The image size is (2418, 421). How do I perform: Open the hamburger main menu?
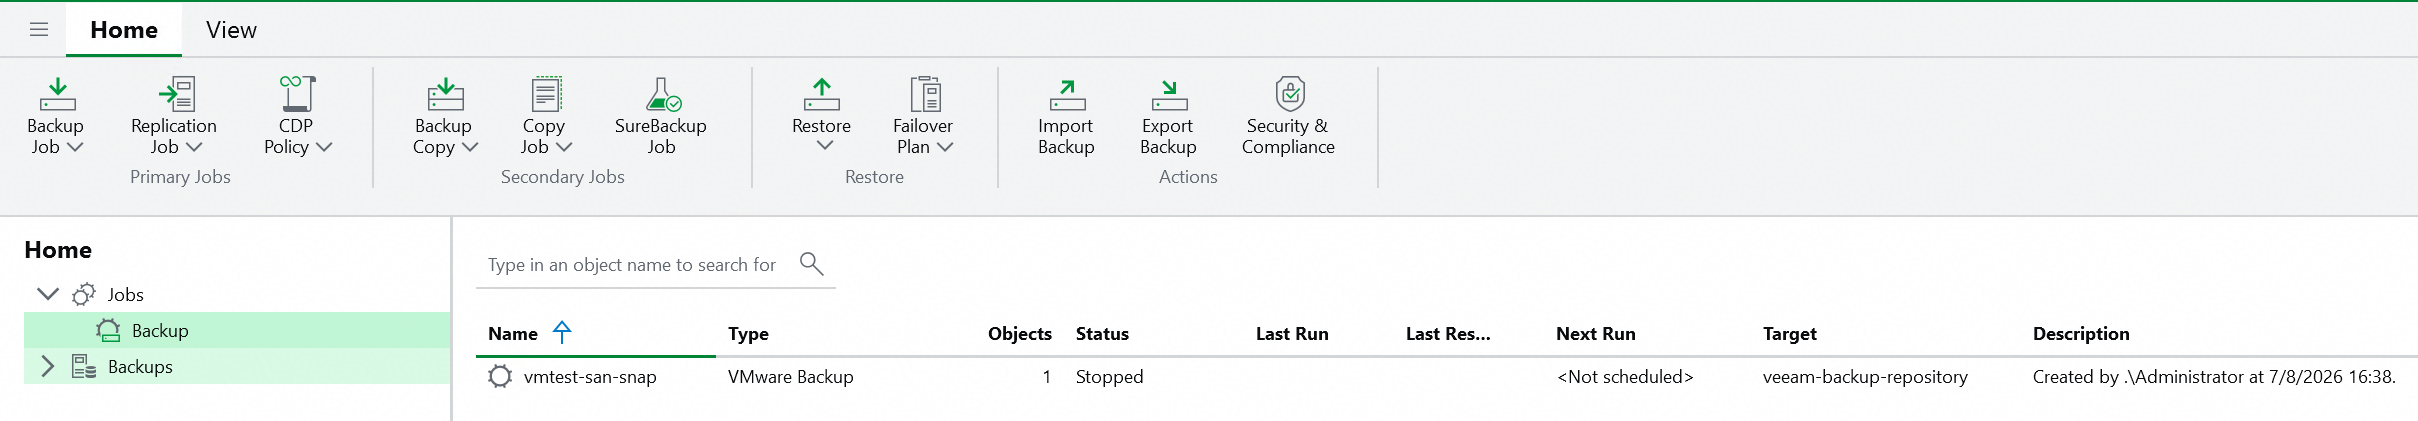39,30
